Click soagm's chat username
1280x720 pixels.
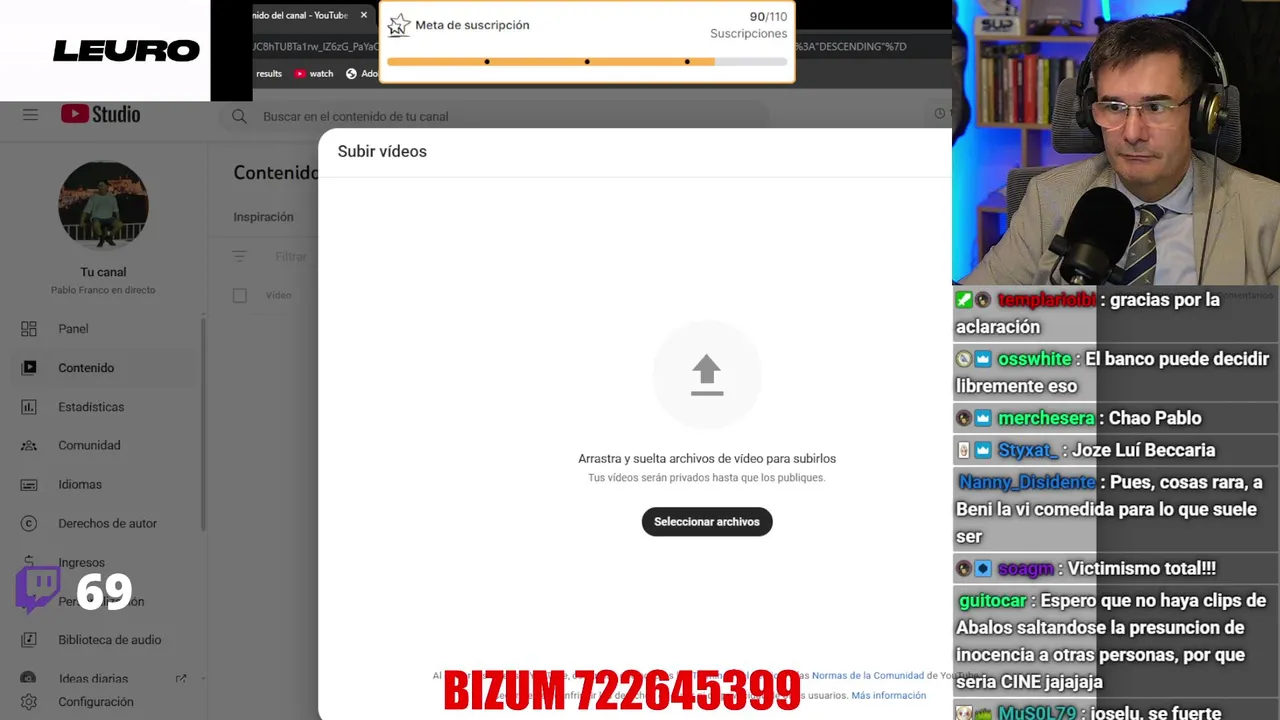(x=1026, y=568)
